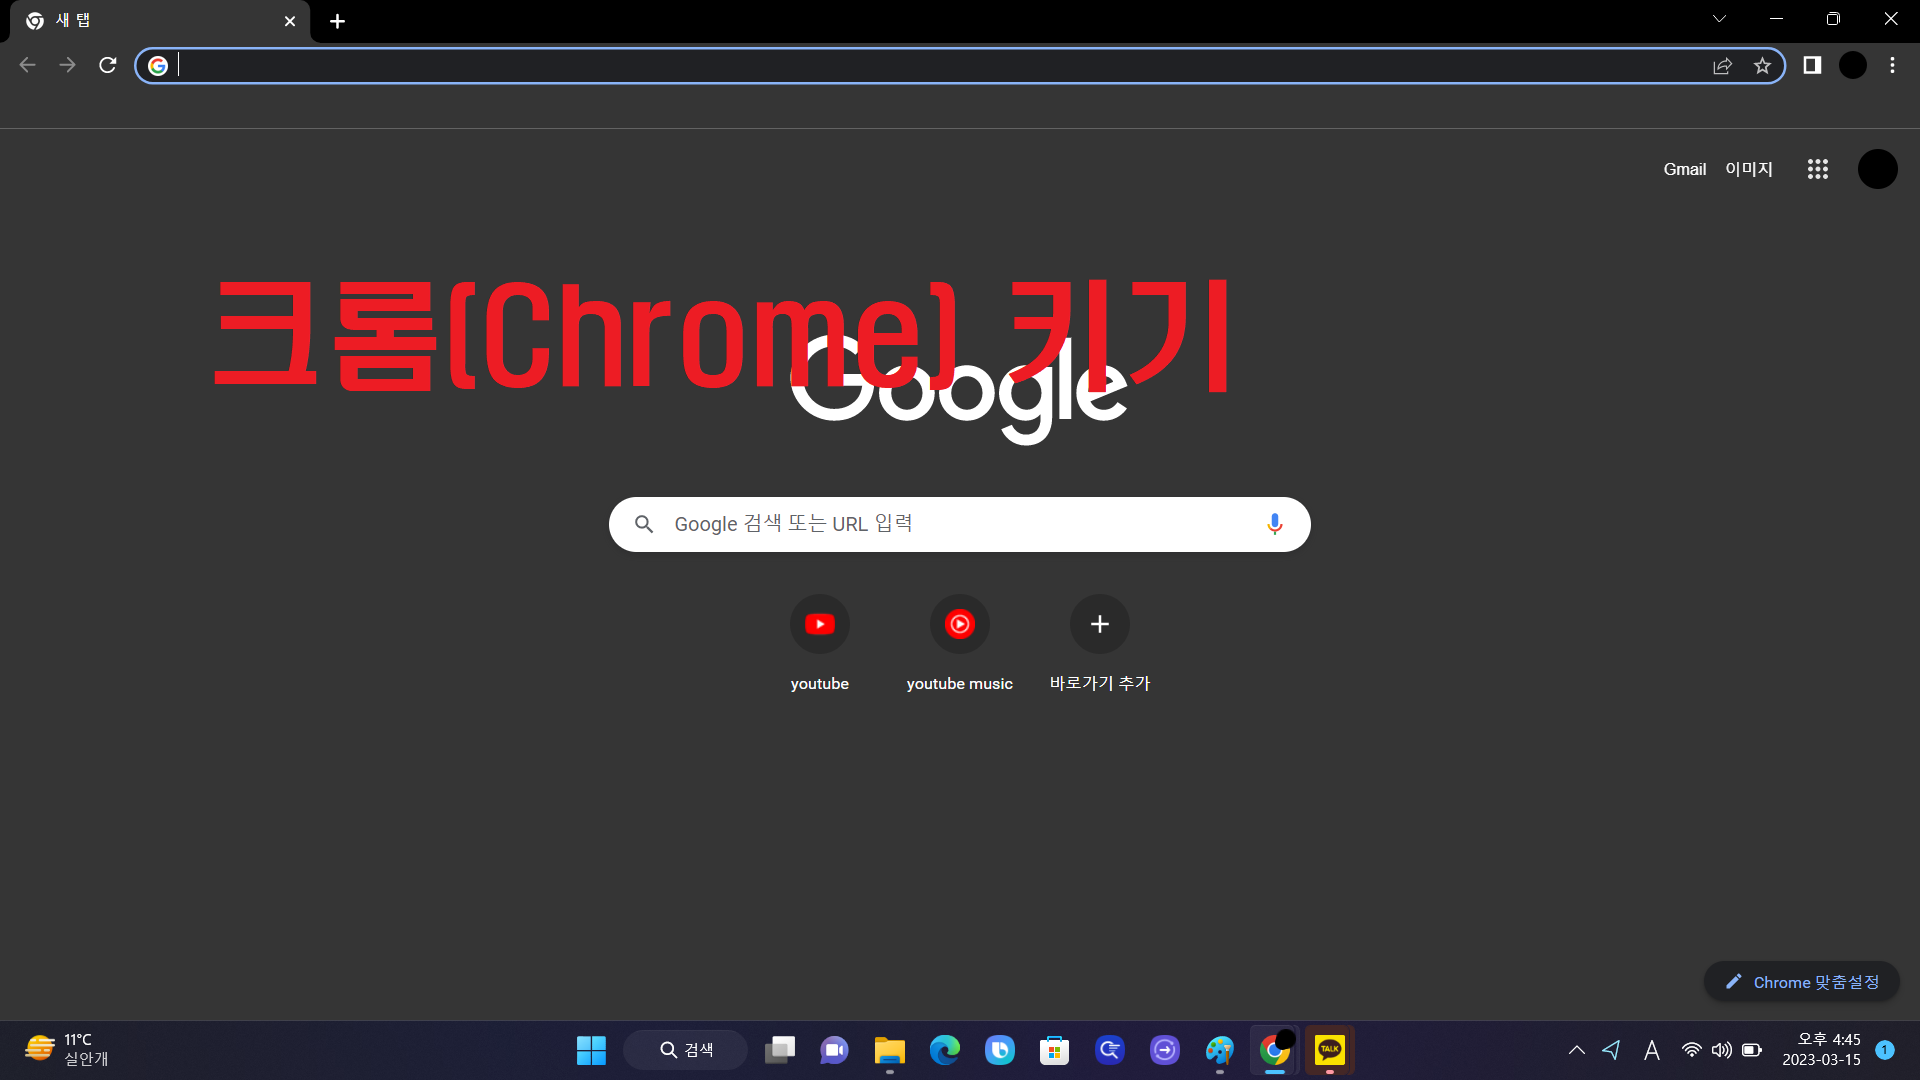Open Chrome 맞춤설정 button
The width and height of the screenshot is (1920, 1080).
click(x=1802, y=982)
